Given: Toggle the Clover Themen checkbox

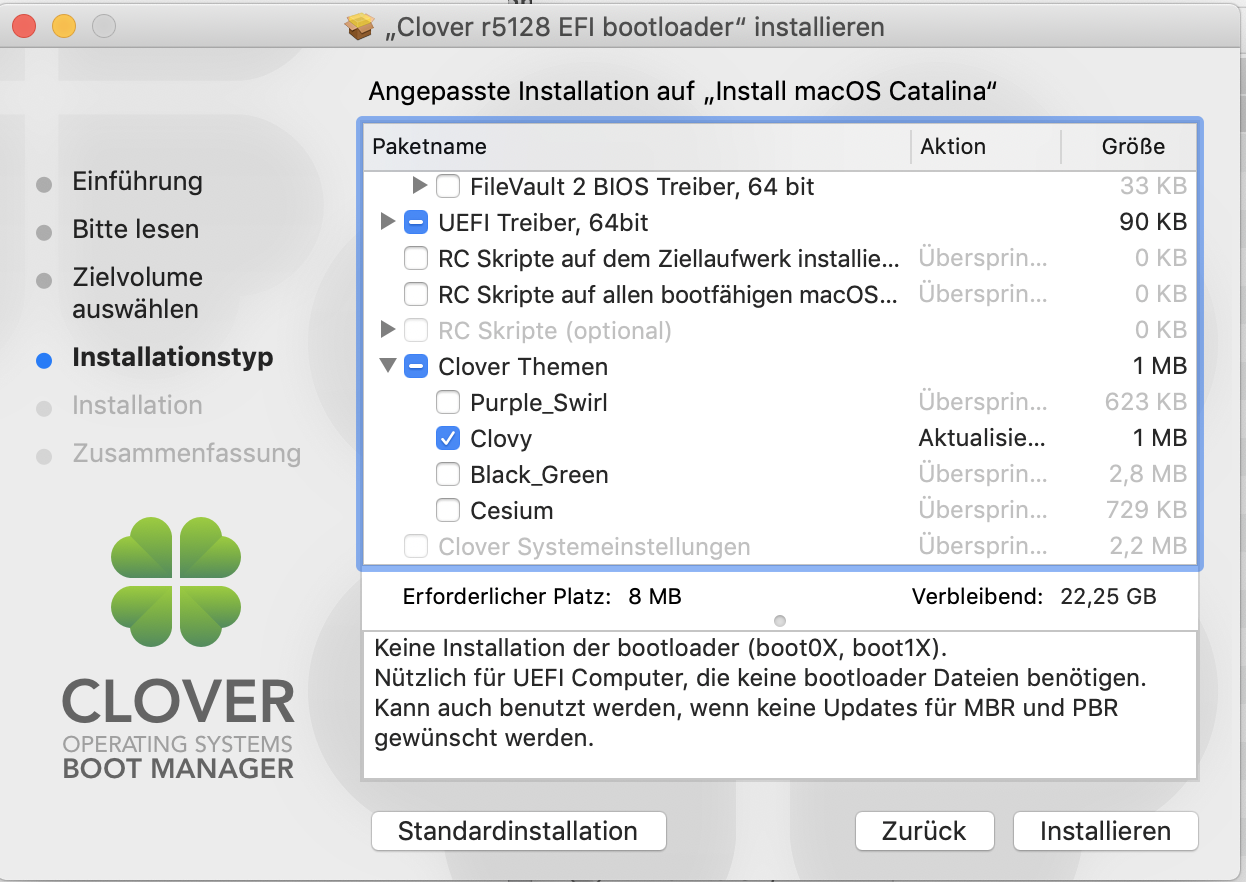Looking at the screenshot, I should click(x=416, y=367).
